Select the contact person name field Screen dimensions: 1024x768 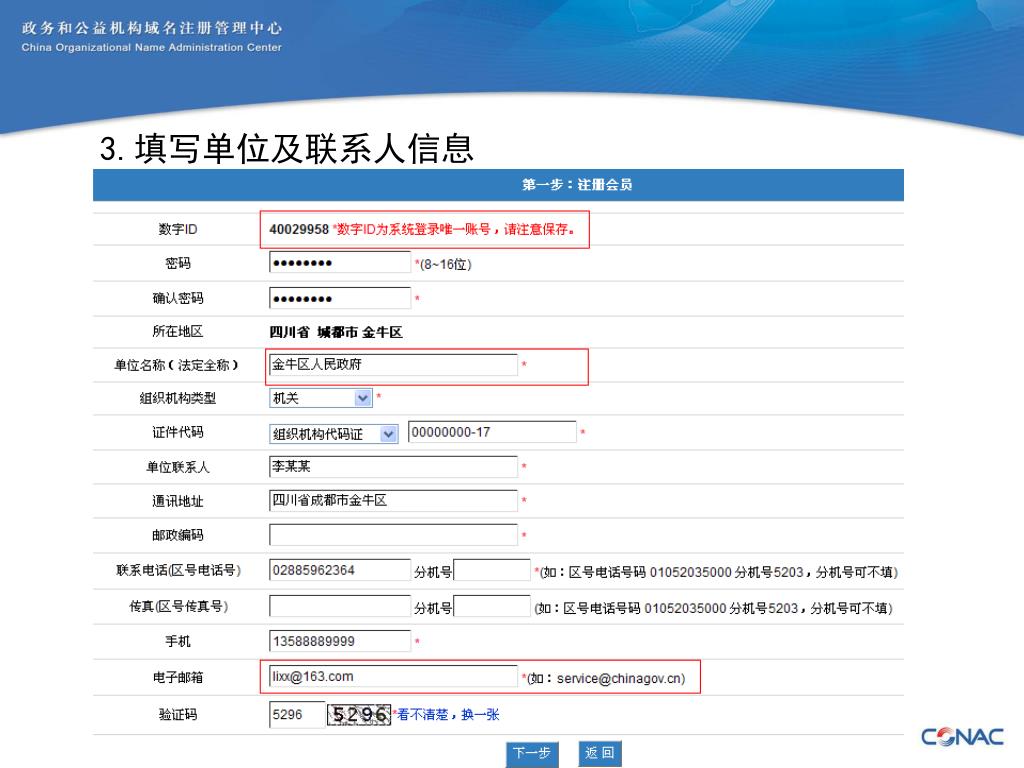(393, 467)
